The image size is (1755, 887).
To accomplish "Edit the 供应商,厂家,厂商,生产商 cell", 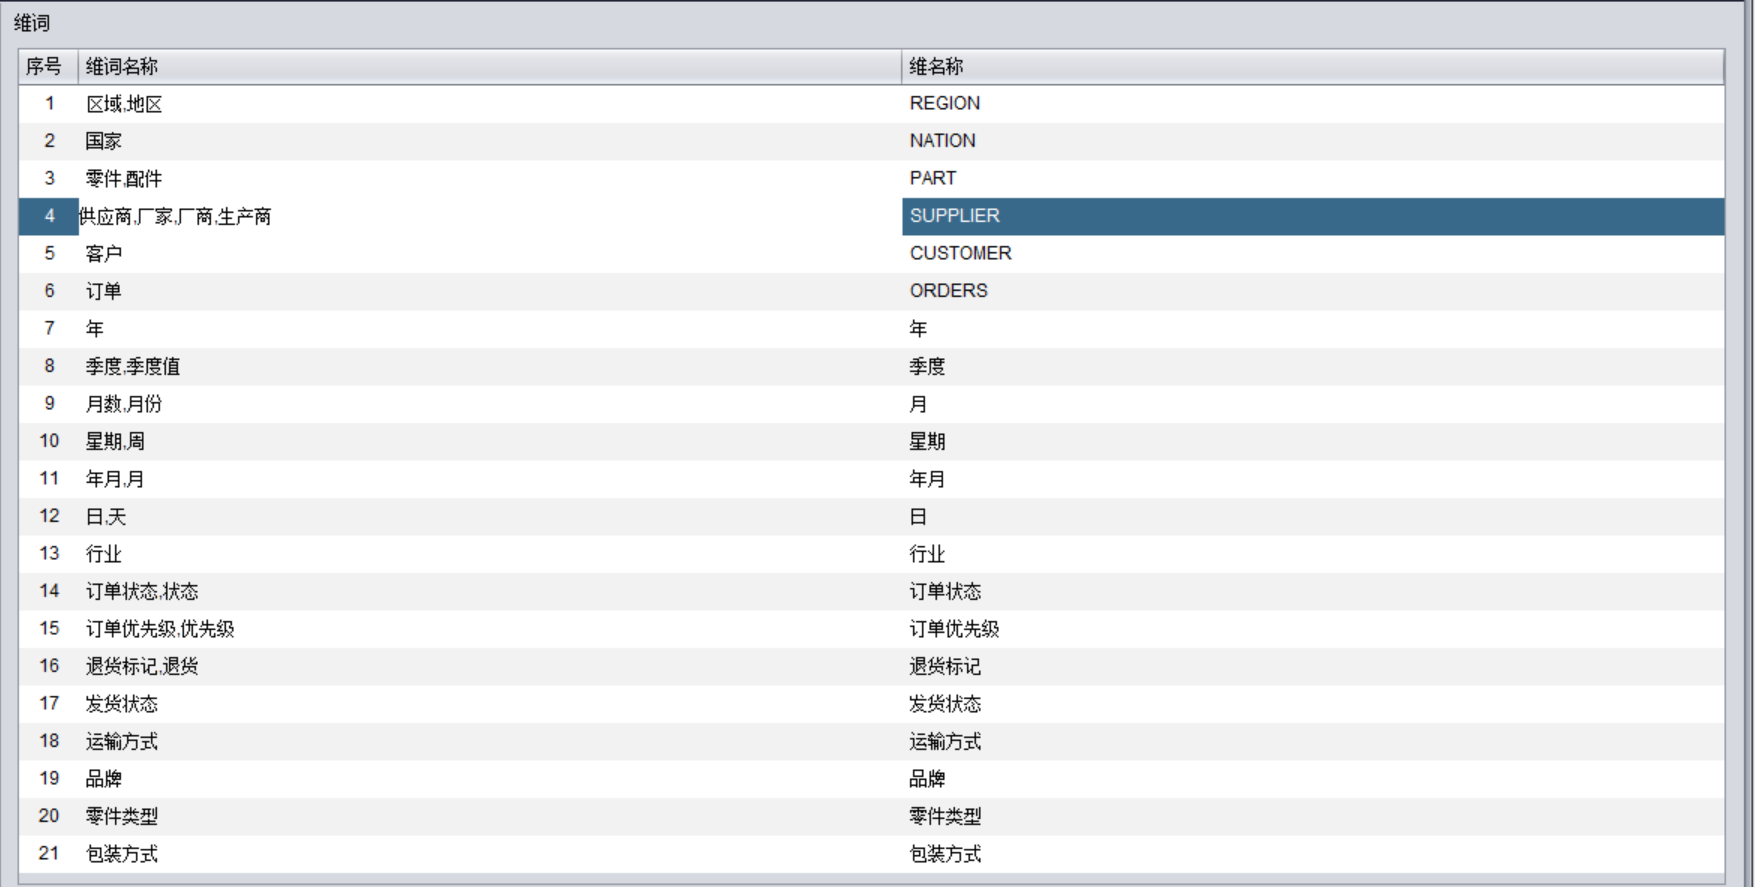I will click(x=490, y=216).
